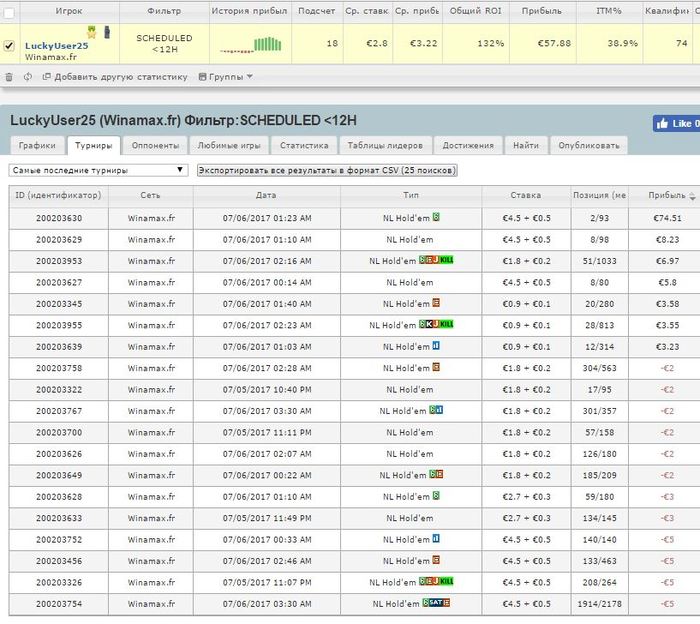
Task: Click the Facebook Like thumbs-up button
Action: click(x=662, y=124)
